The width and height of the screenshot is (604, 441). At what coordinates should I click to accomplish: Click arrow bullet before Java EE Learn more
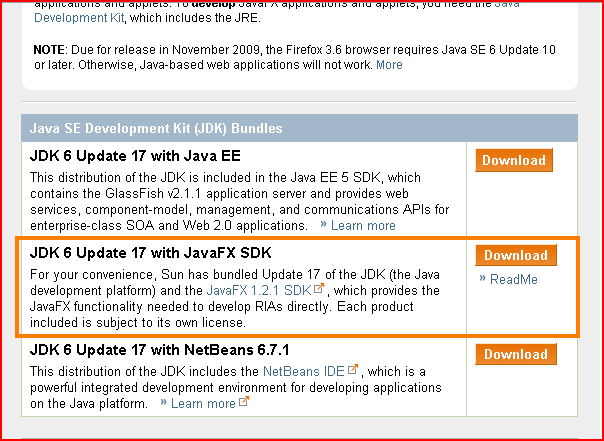coord(324,226)
